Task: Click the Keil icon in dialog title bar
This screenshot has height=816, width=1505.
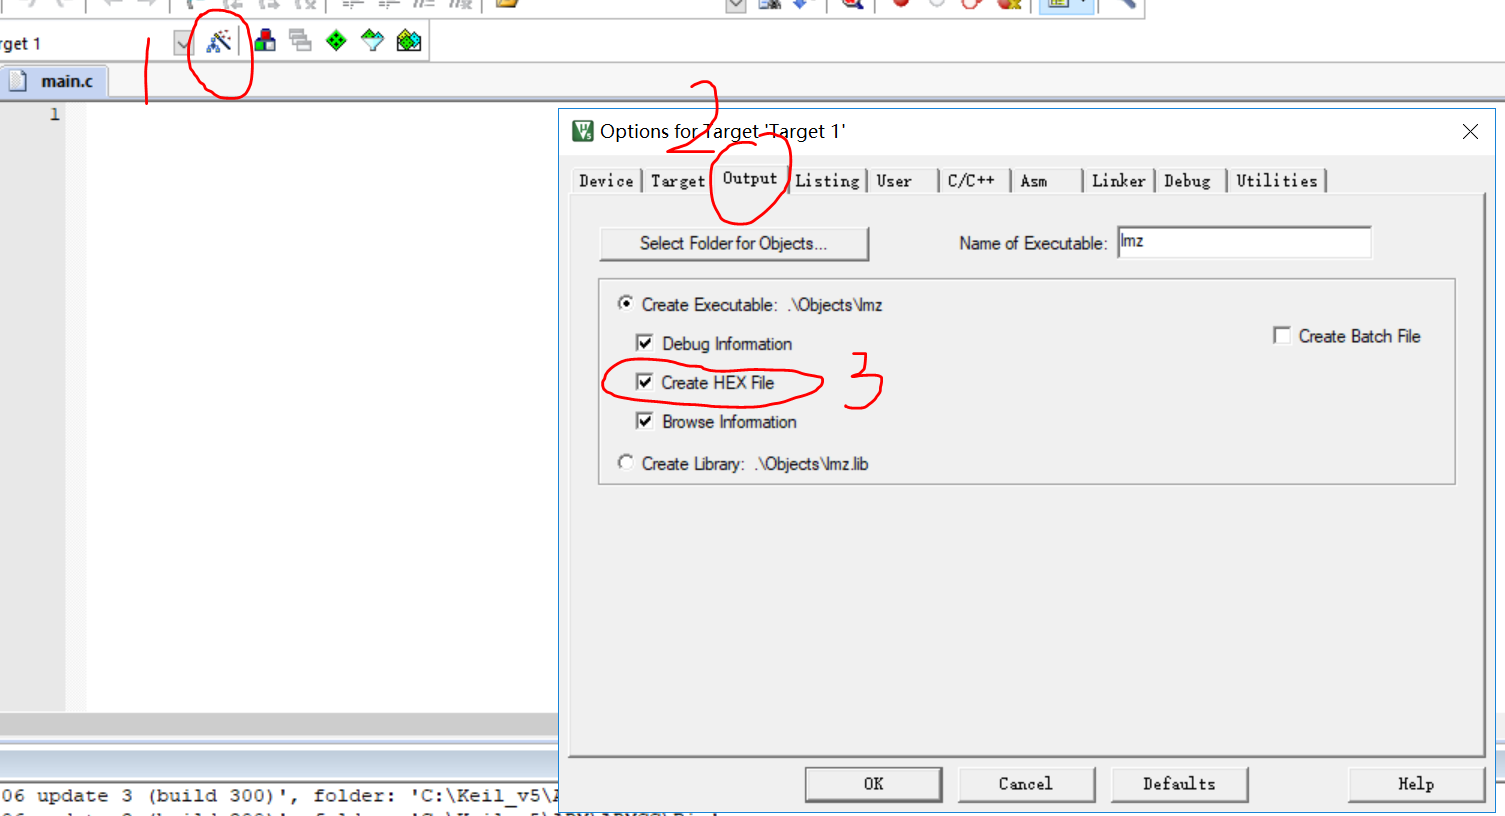Action: [x=582, y=131]
